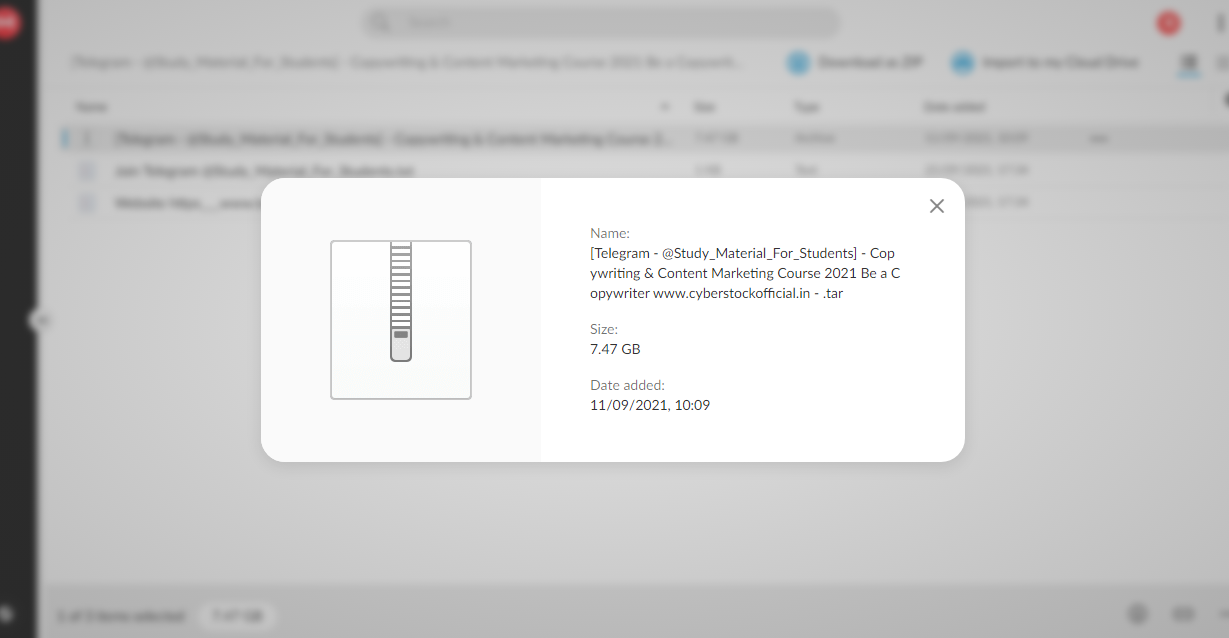
Task: Click the Name column header
Action: click(91, 106)
